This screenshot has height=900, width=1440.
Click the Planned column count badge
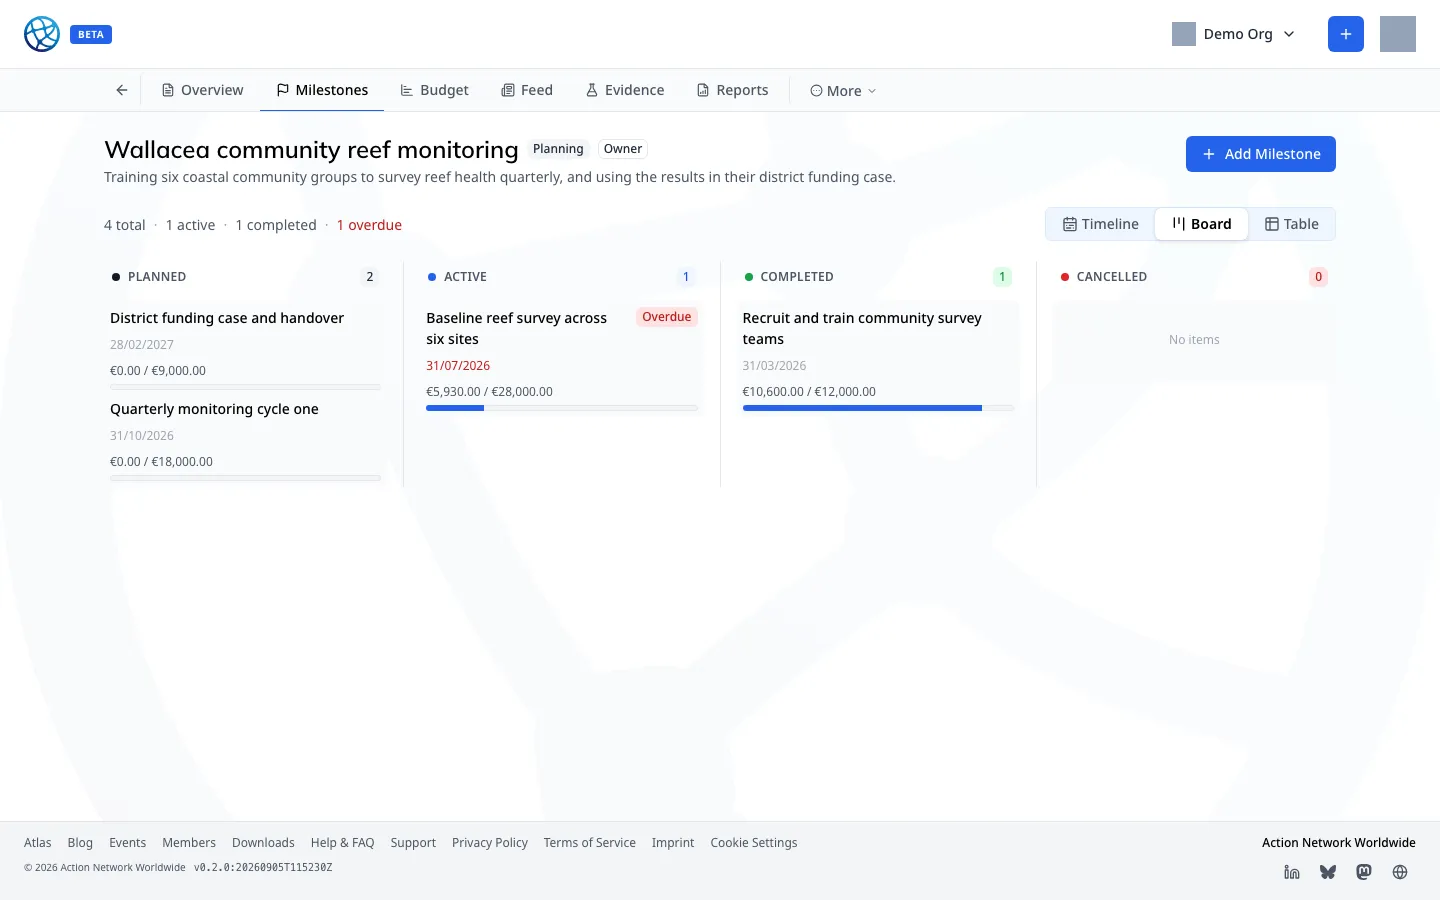pos(370,277)
